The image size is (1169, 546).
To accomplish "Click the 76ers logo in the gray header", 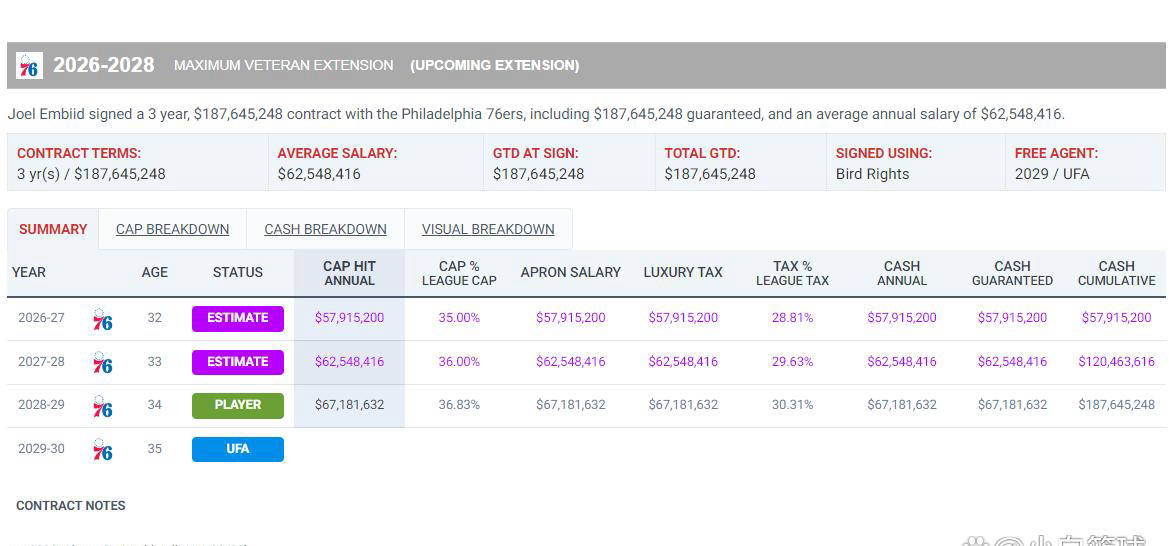I will (x=29, y=66).
